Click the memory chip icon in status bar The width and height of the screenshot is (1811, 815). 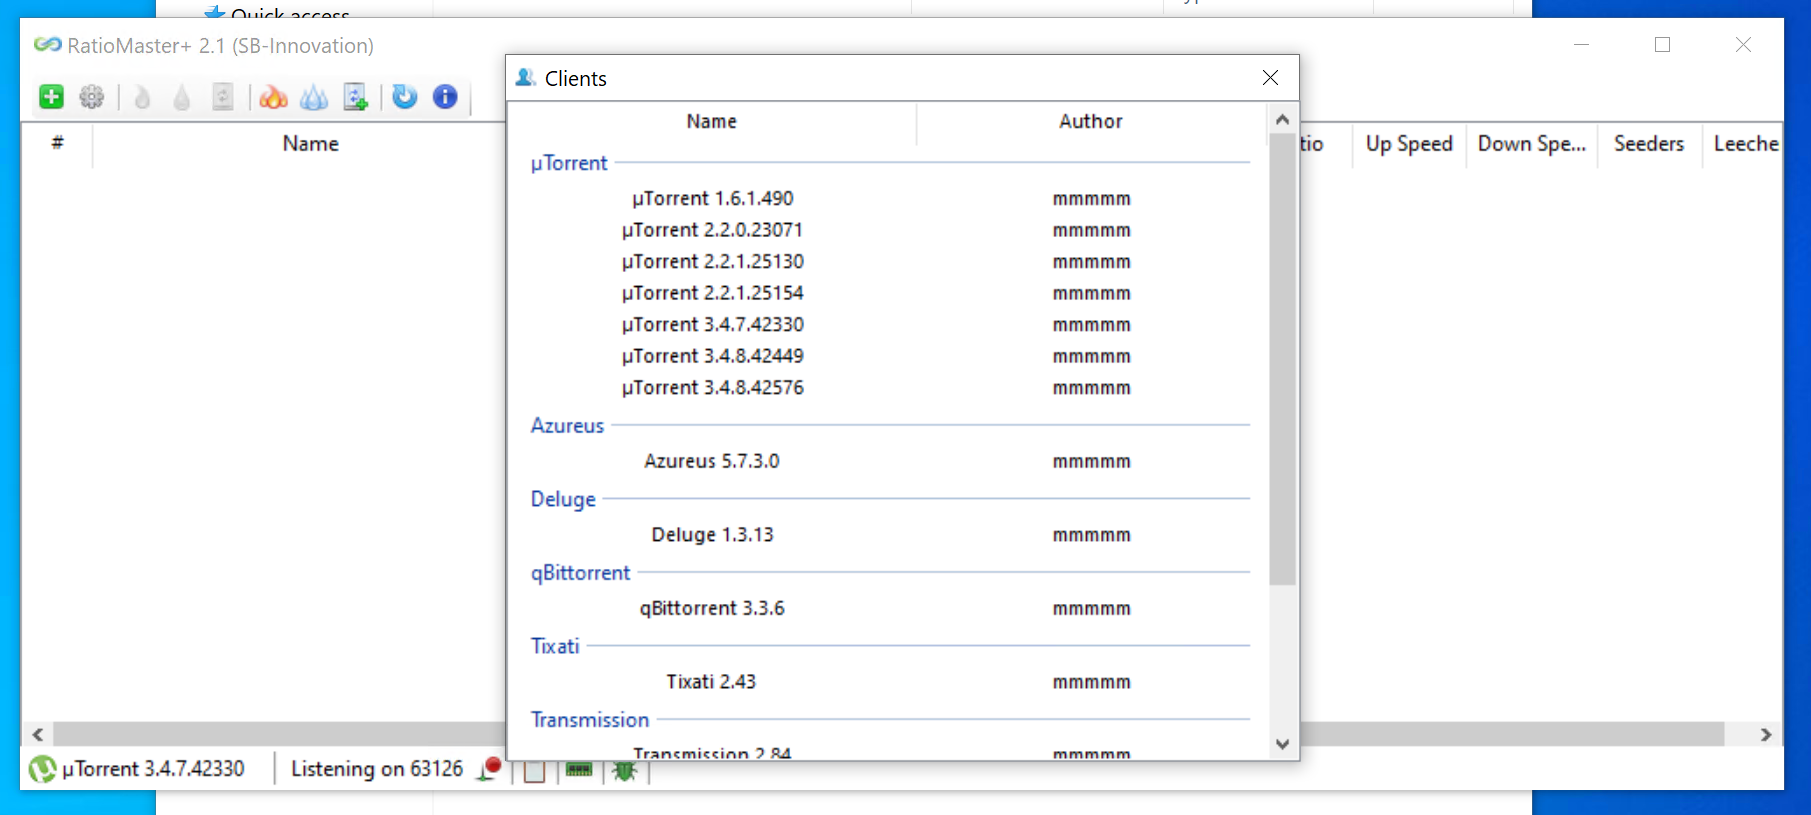pyautogui.click(x=579, y=769)
